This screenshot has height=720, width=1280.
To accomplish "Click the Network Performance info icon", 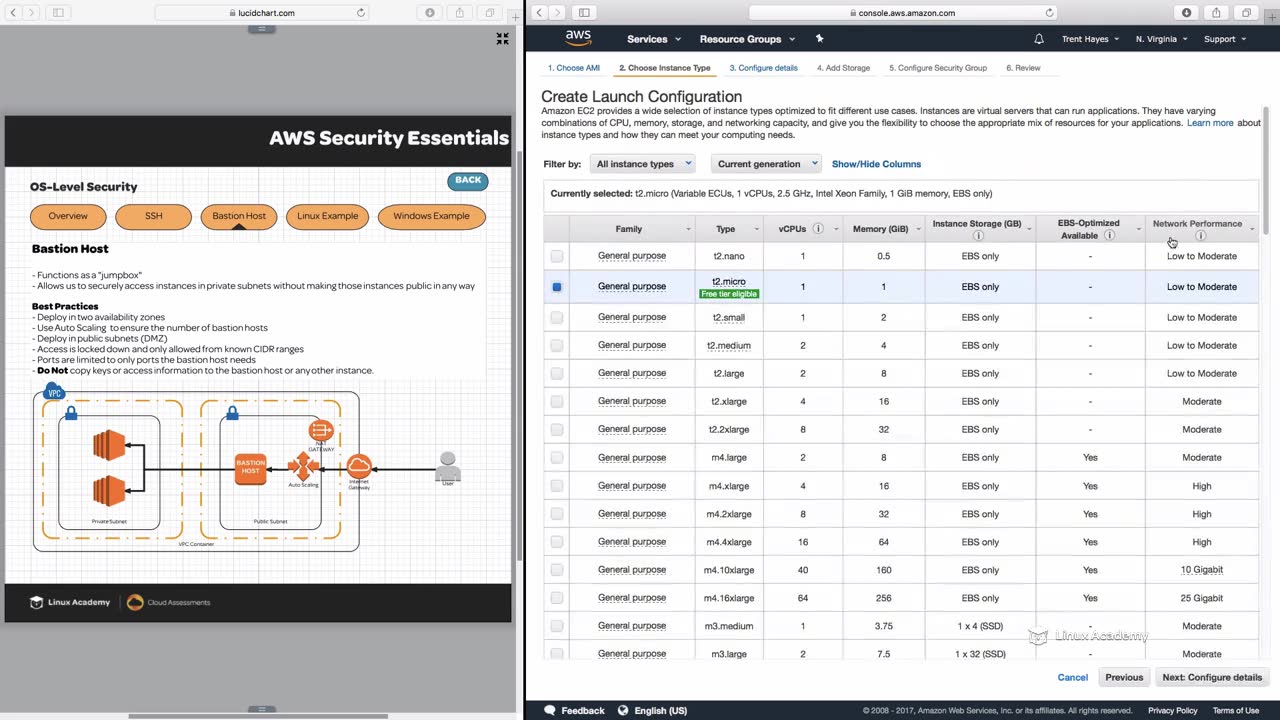I will click(x=1200, y=236).
